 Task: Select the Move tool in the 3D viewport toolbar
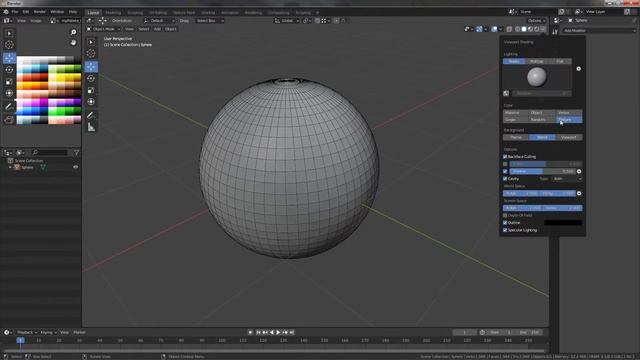click(91, 67)
